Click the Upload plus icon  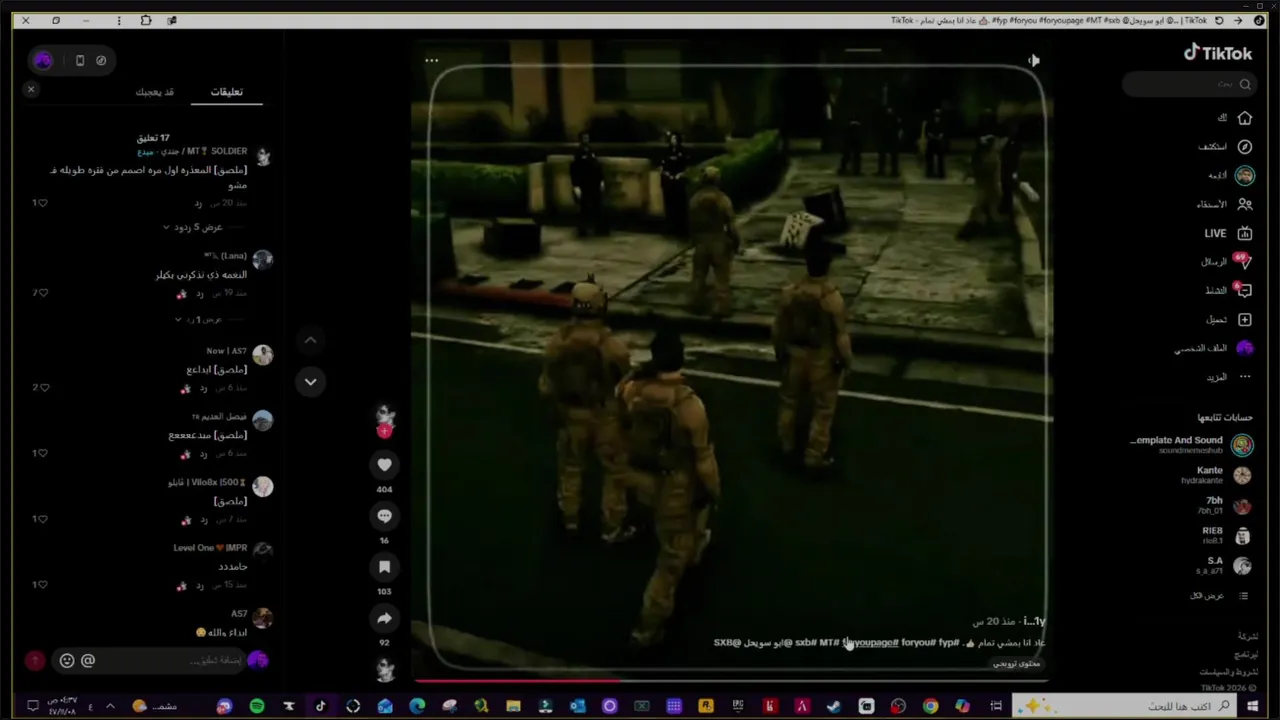pyautogui.click(x=1244, y=319)
